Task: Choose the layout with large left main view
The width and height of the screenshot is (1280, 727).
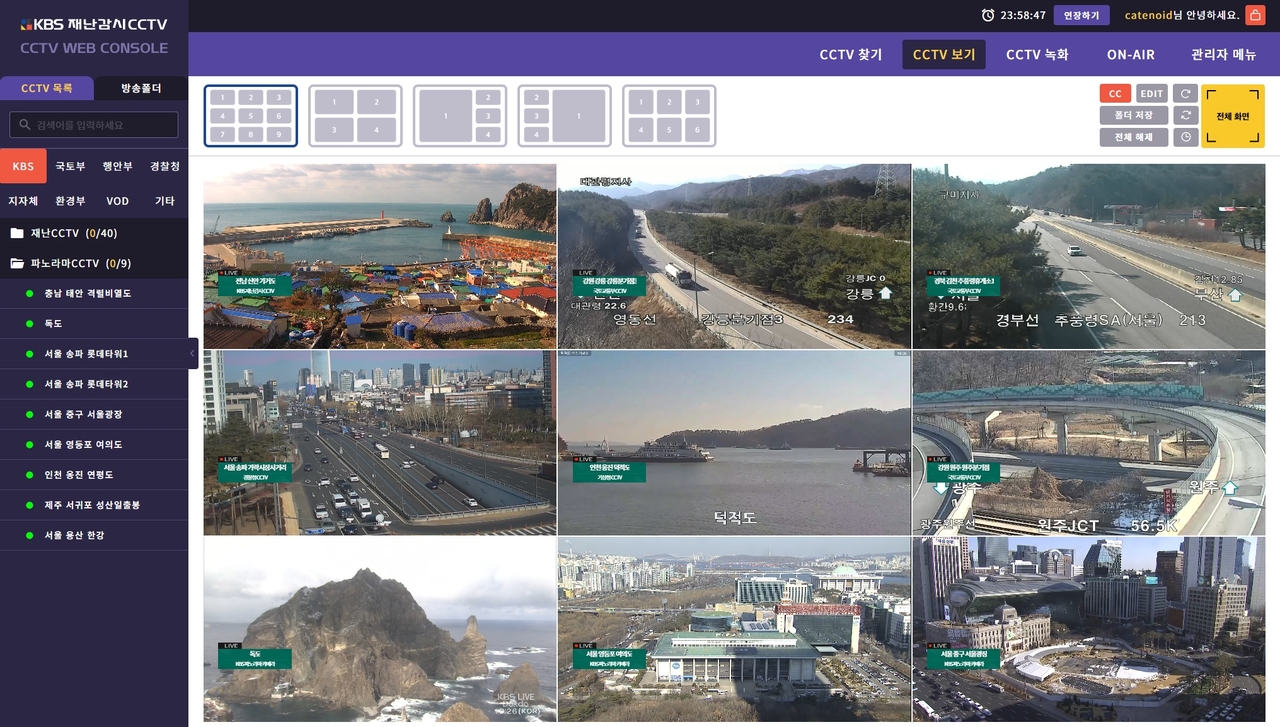Action: pos(460,116)
